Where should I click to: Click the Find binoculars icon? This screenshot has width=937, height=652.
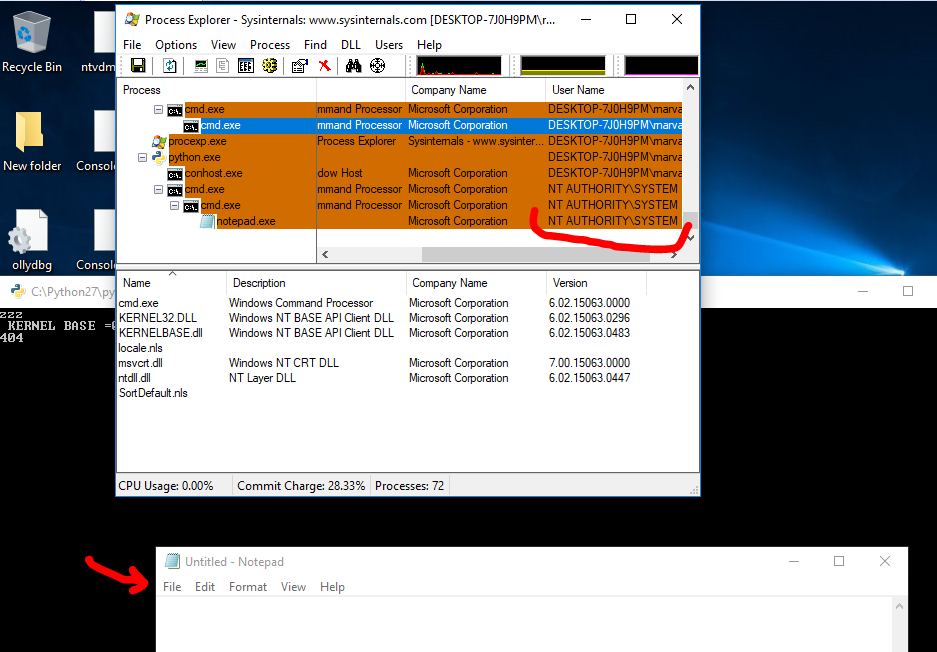point(353,66)
